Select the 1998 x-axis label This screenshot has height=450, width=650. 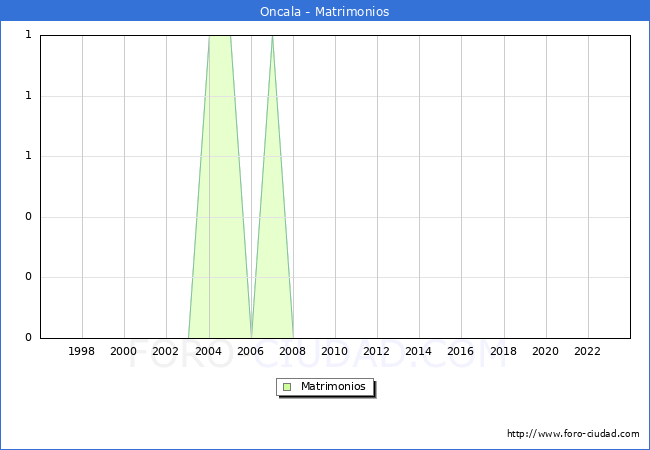pos(81,351)
